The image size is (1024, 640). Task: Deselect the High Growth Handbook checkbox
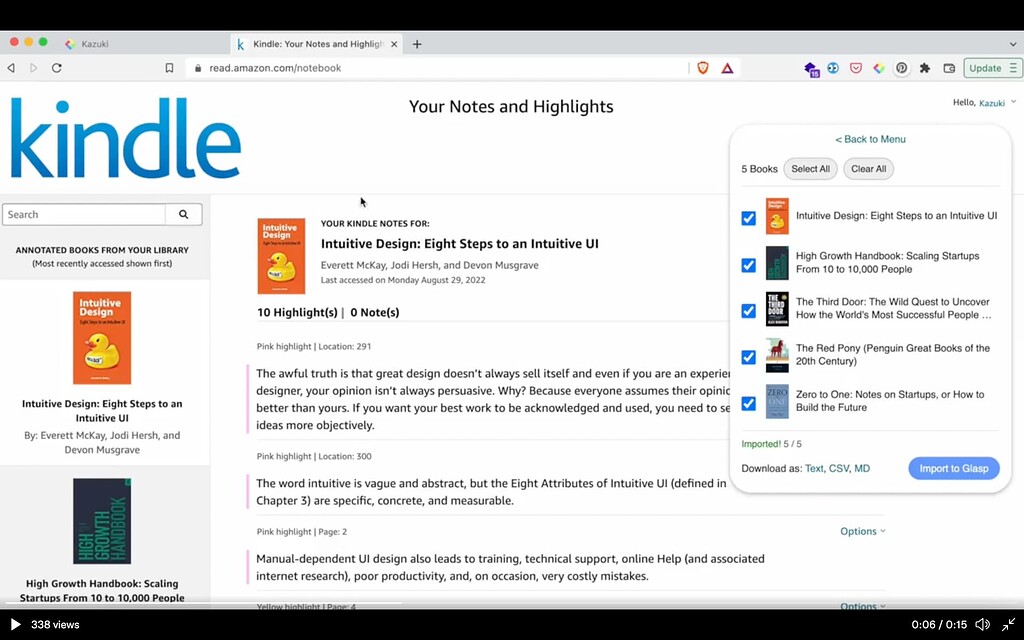click(x=748, y=264)
